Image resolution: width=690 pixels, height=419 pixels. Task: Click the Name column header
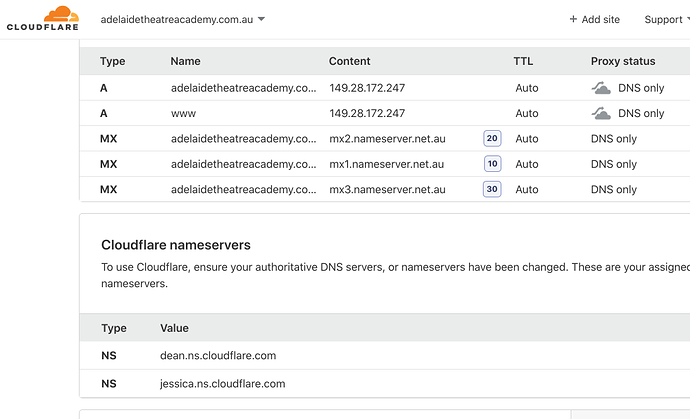185,61
